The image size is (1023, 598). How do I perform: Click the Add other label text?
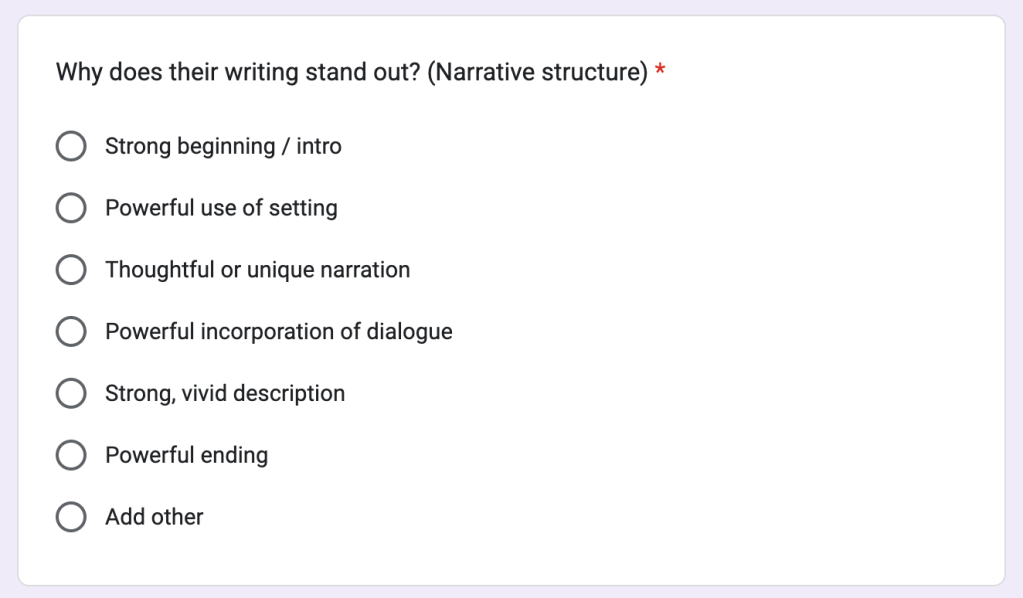(x=153, y=517)
